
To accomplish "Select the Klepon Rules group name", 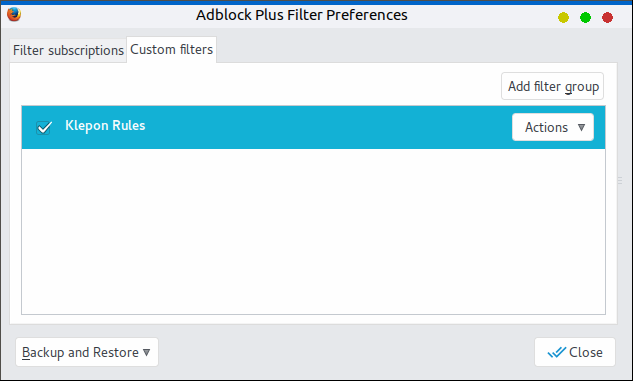I will tap(105, 126).
